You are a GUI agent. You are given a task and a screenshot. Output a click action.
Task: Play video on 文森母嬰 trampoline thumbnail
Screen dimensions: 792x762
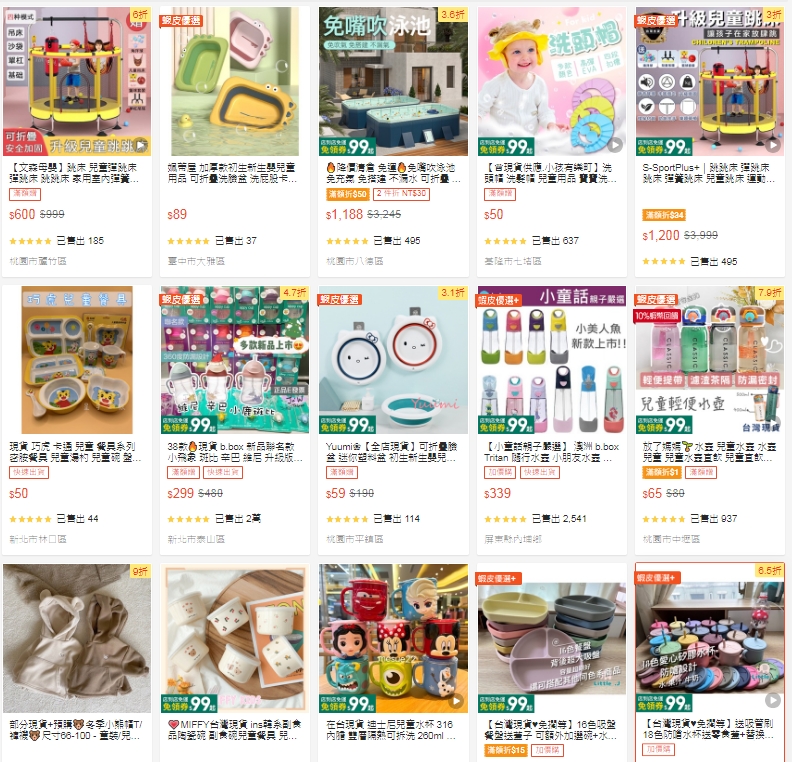pos(141,145)
